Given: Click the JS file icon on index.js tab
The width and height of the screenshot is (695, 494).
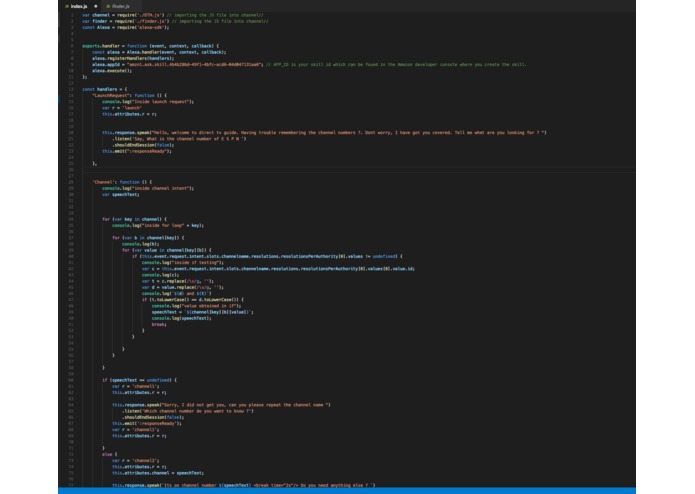Looking at the screenshot, I should (67, 6).
